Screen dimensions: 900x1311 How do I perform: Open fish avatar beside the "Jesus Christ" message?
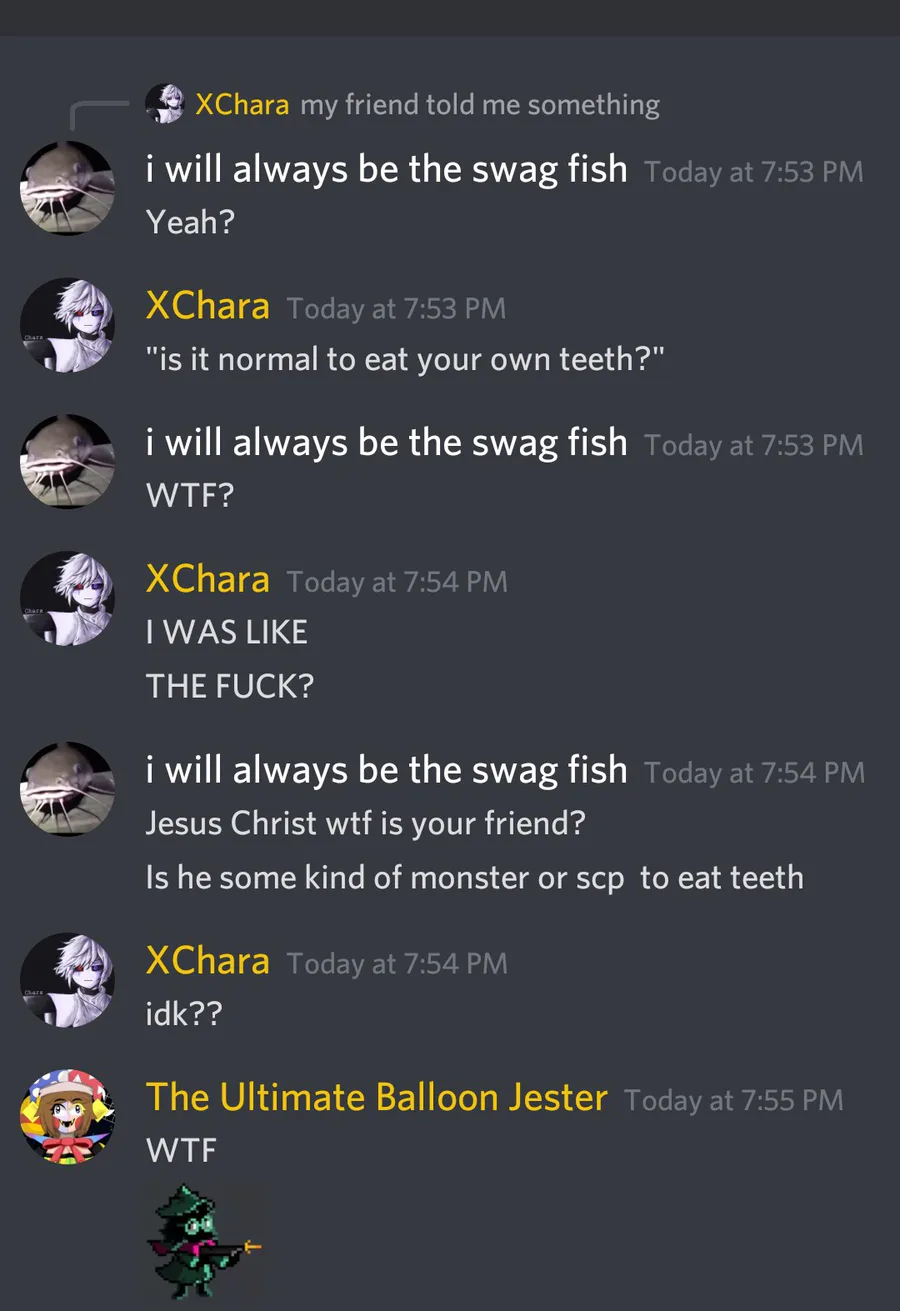[x=67, y=790]
